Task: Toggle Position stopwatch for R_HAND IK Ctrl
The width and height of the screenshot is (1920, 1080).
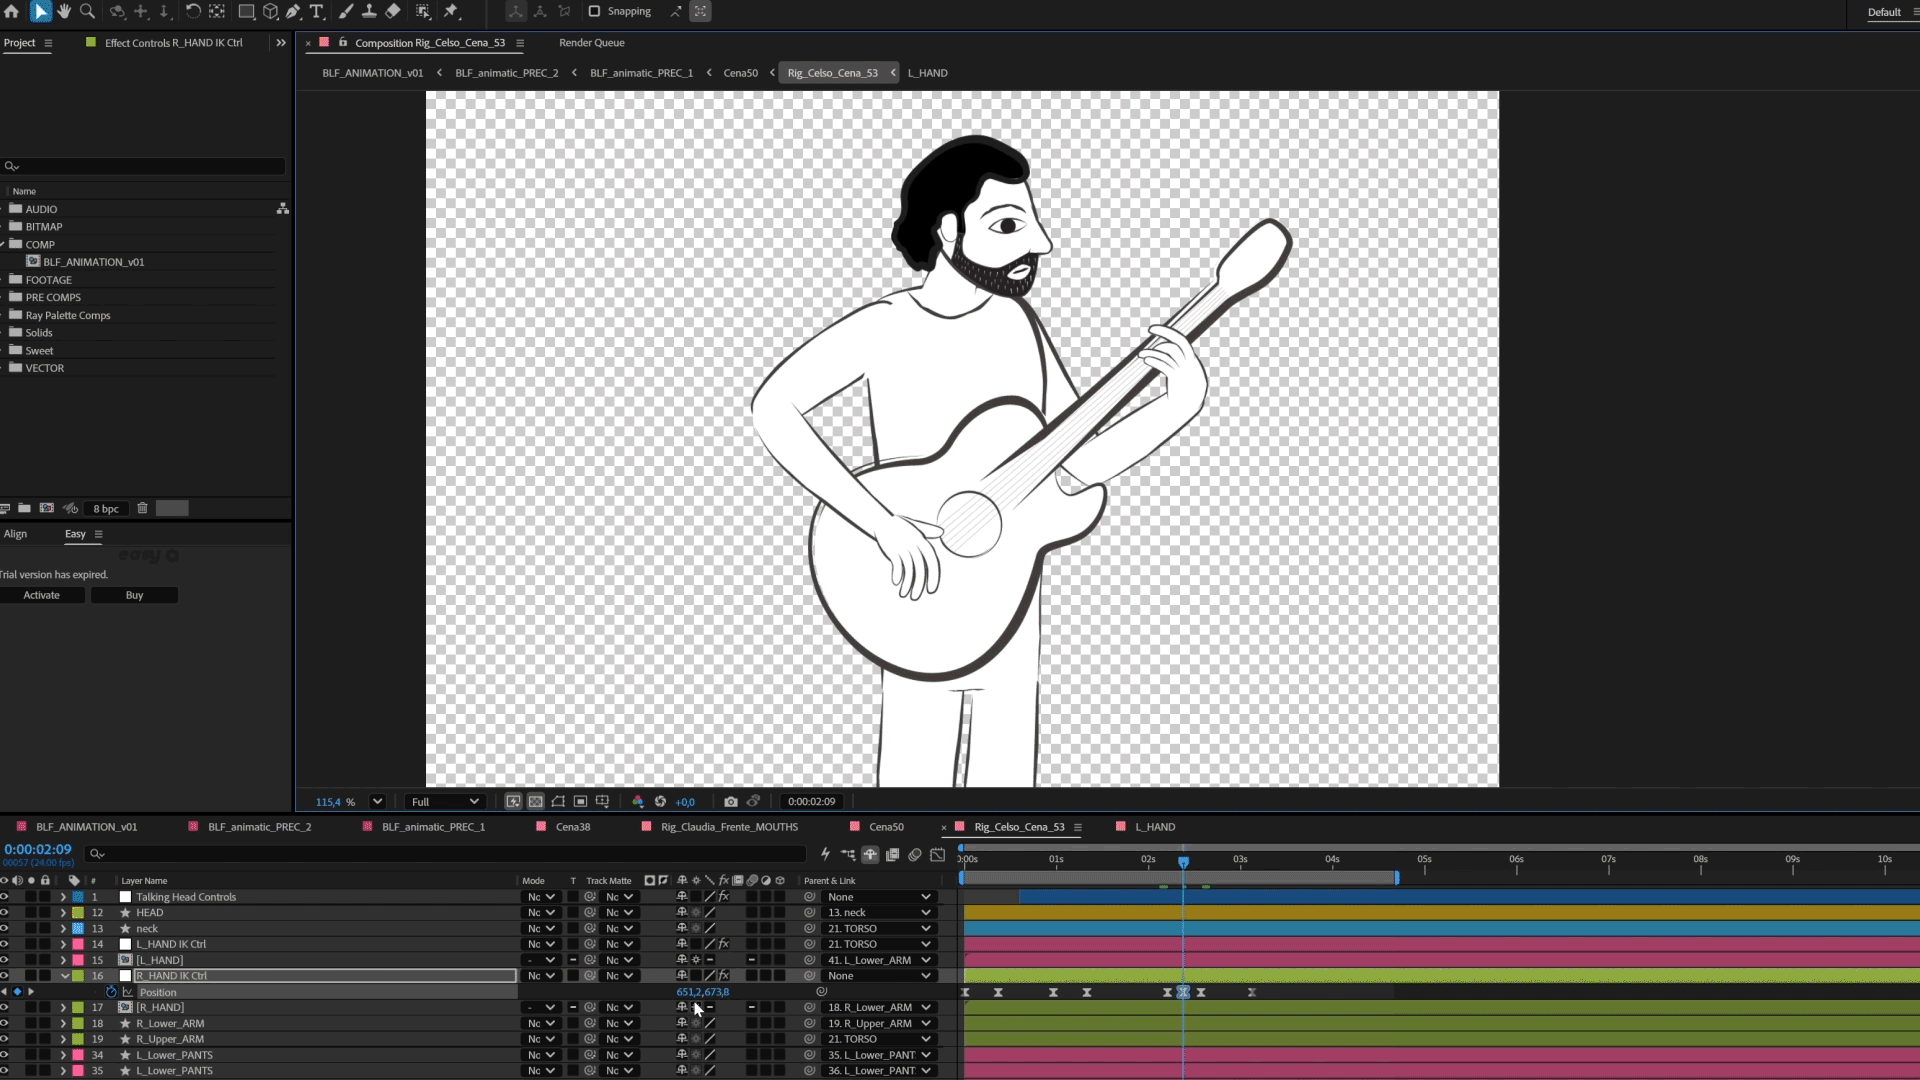Action: click(111, 992)
